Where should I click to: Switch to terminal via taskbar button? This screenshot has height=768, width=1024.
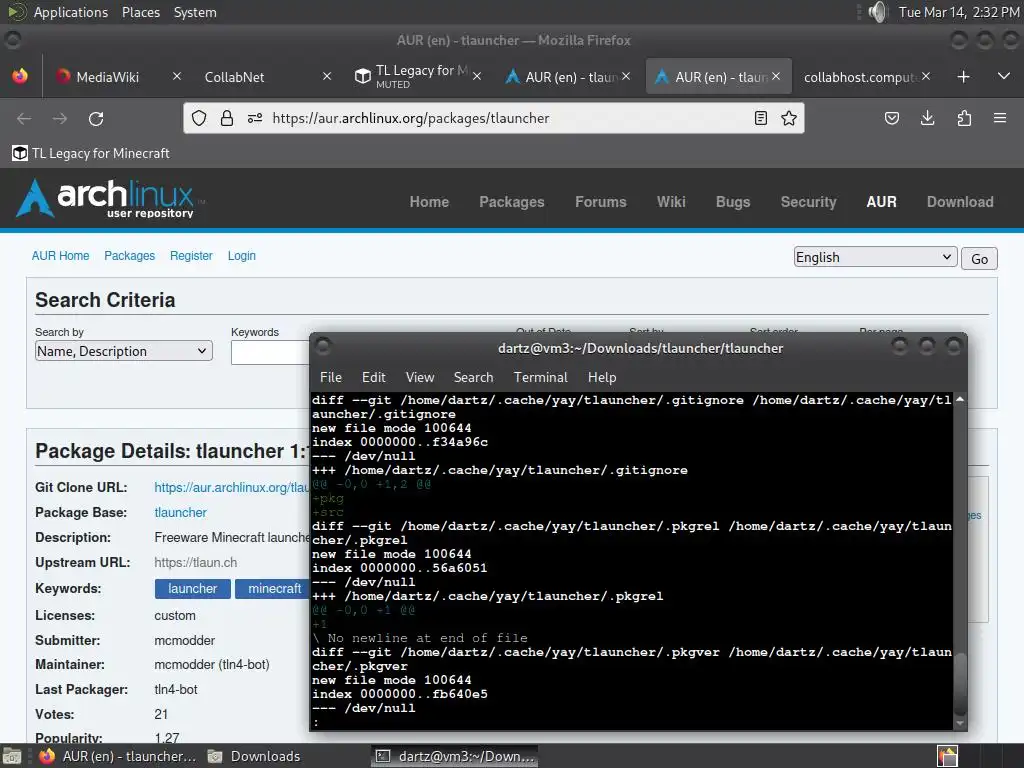pos(455,756)
